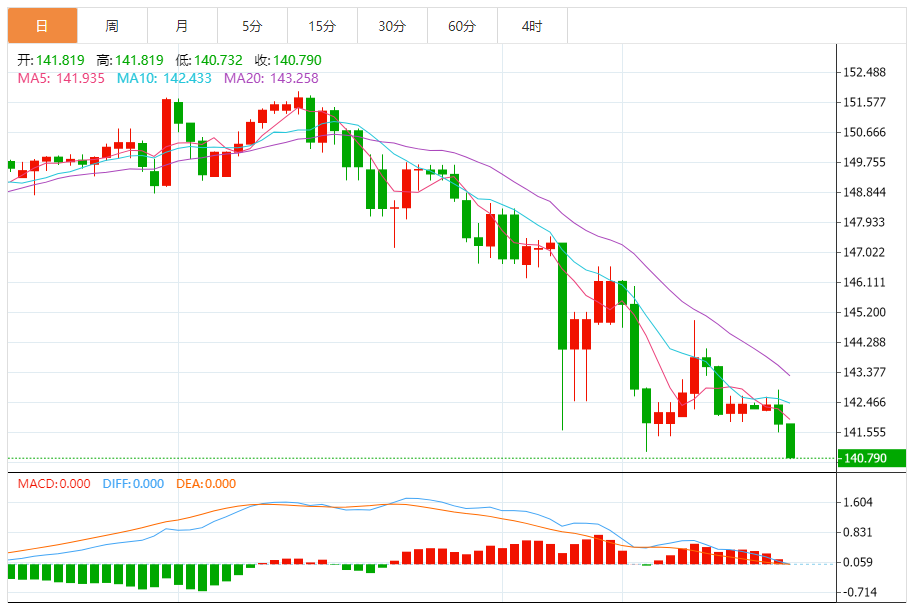915x603 pixels.
Task: Click the MACD: 0.000 label
Action: 54,483
